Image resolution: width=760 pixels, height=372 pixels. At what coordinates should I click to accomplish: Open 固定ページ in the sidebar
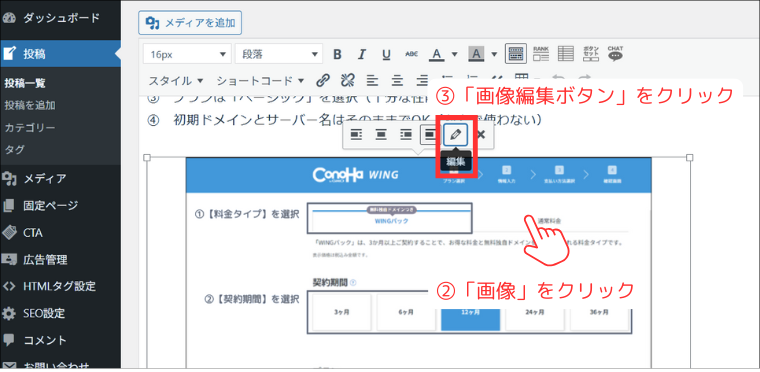coord(60,206)
